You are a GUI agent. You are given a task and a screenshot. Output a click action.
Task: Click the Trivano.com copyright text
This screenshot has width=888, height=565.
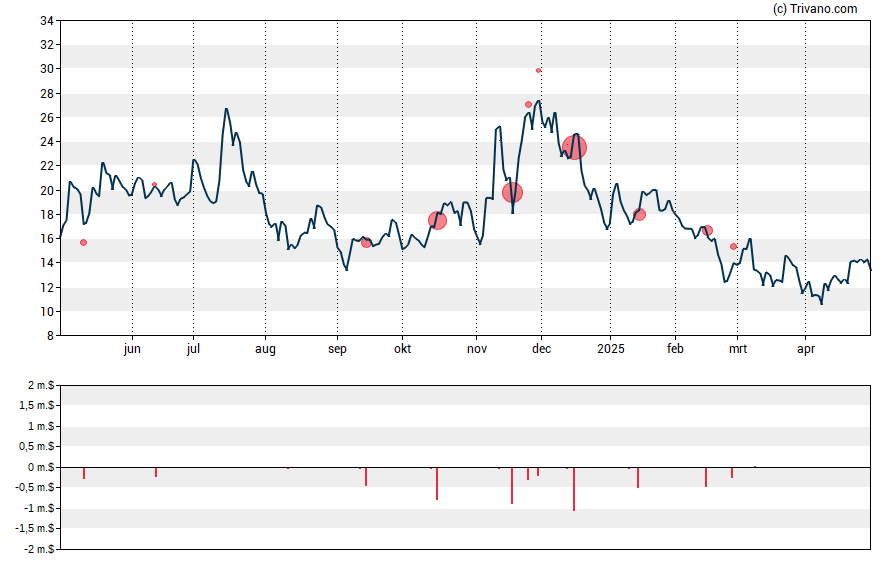[815, 8]
